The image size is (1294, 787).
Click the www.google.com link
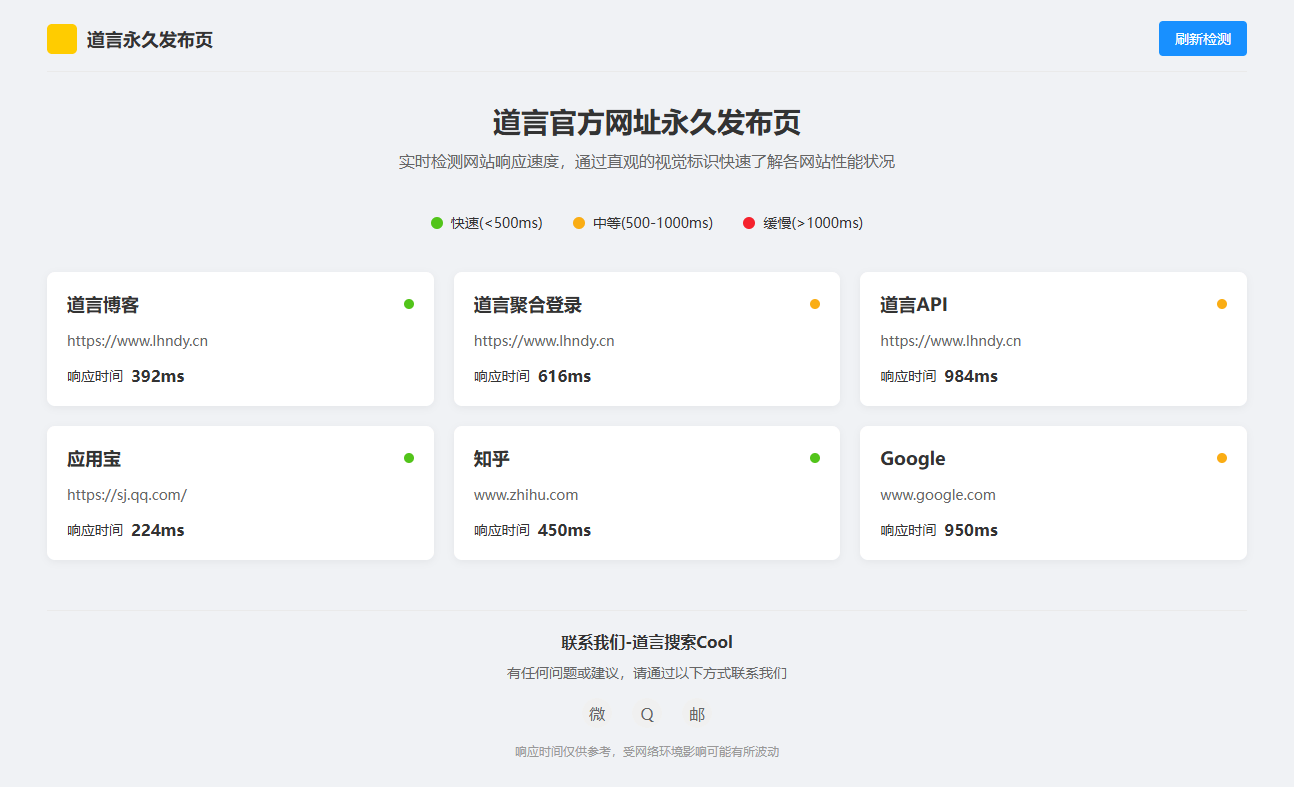[937, 494]
